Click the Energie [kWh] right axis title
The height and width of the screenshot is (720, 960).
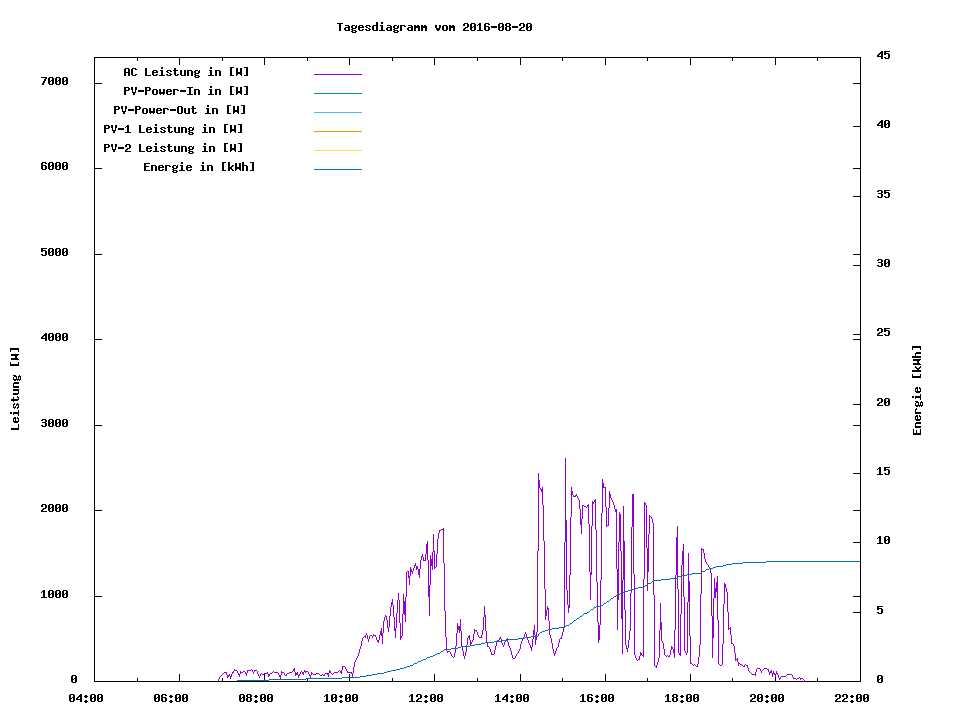pyautogui.click(x=917, y=390)
